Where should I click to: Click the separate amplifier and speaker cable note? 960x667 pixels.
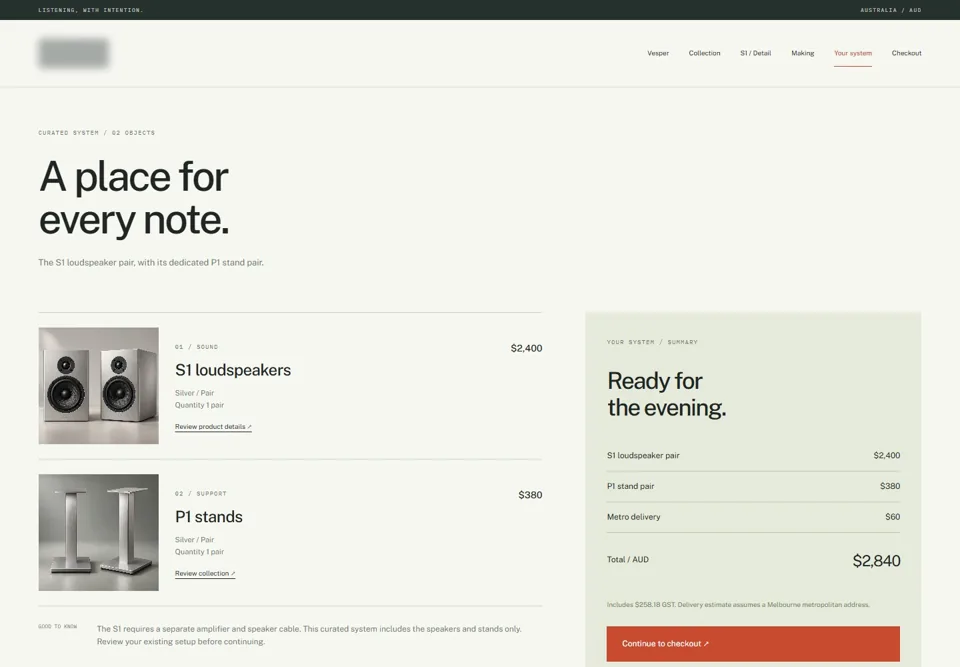[x=309, y=635]
